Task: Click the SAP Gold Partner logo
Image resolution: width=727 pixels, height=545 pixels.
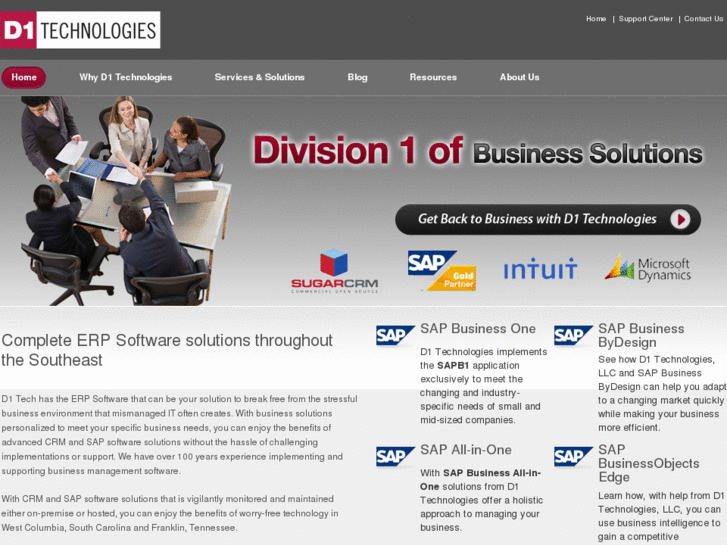Action: click(442, 271)
